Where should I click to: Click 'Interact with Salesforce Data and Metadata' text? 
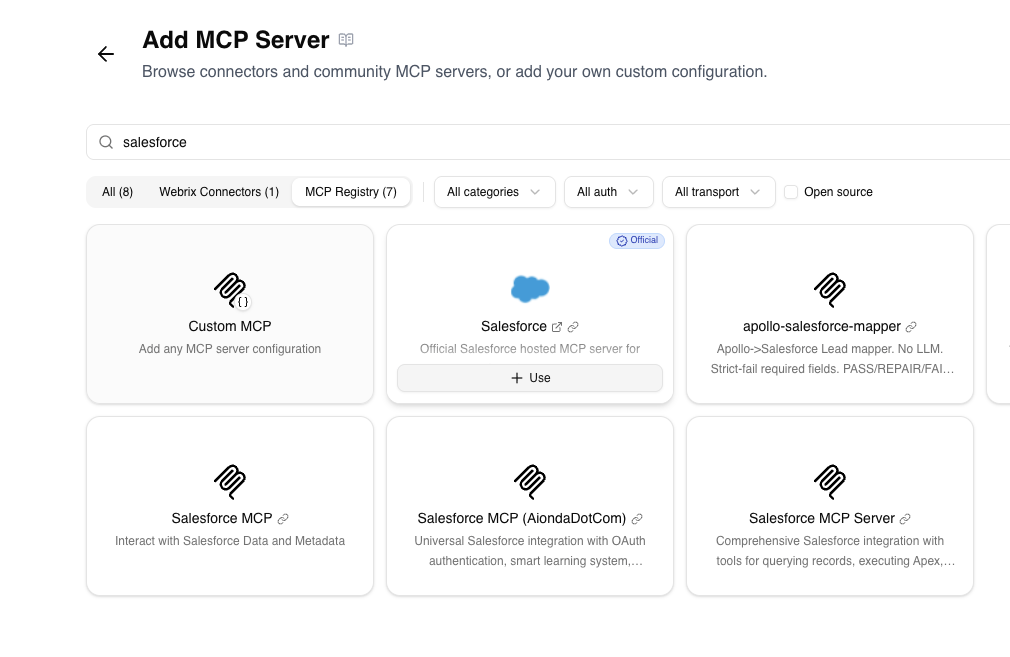pos(230,541)
